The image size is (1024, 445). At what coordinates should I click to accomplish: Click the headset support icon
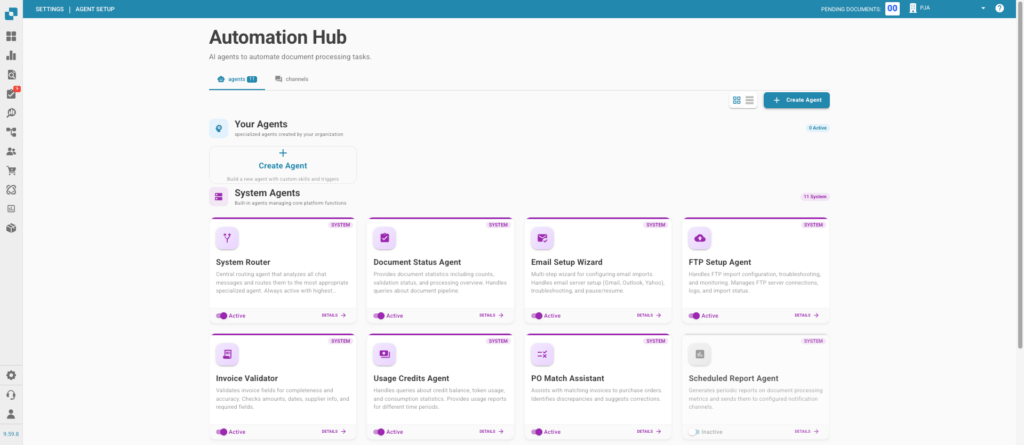11,394
